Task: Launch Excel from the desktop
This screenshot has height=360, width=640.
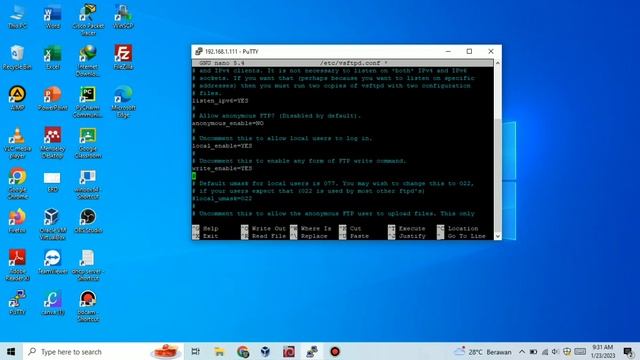Action: coord(53,58)
